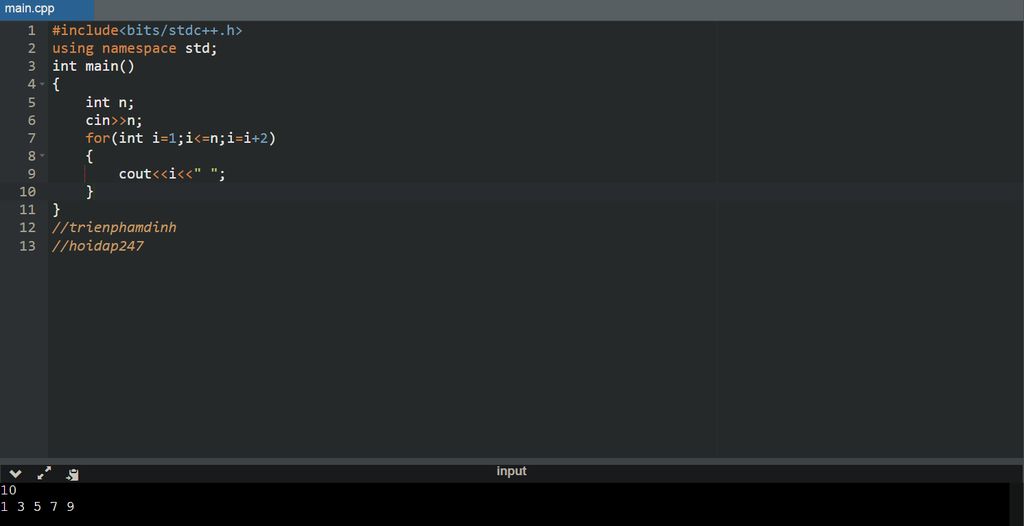Place cursor on the using namespace std line
The width and height of the screenshot is (1024, 526).
click(x=134, y=48)
